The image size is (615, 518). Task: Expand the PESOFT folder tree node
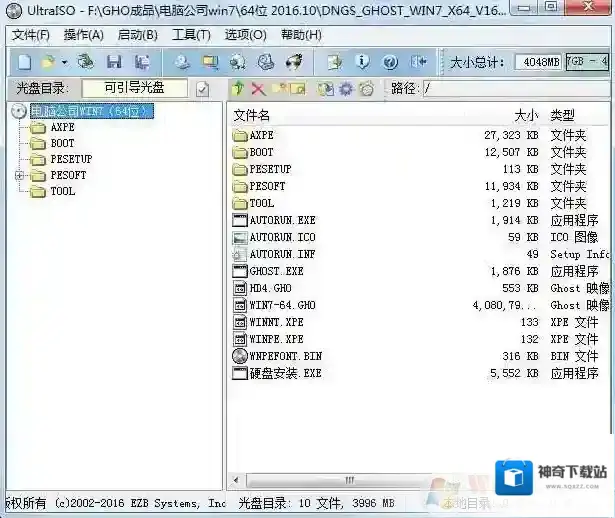click(20, 176)
